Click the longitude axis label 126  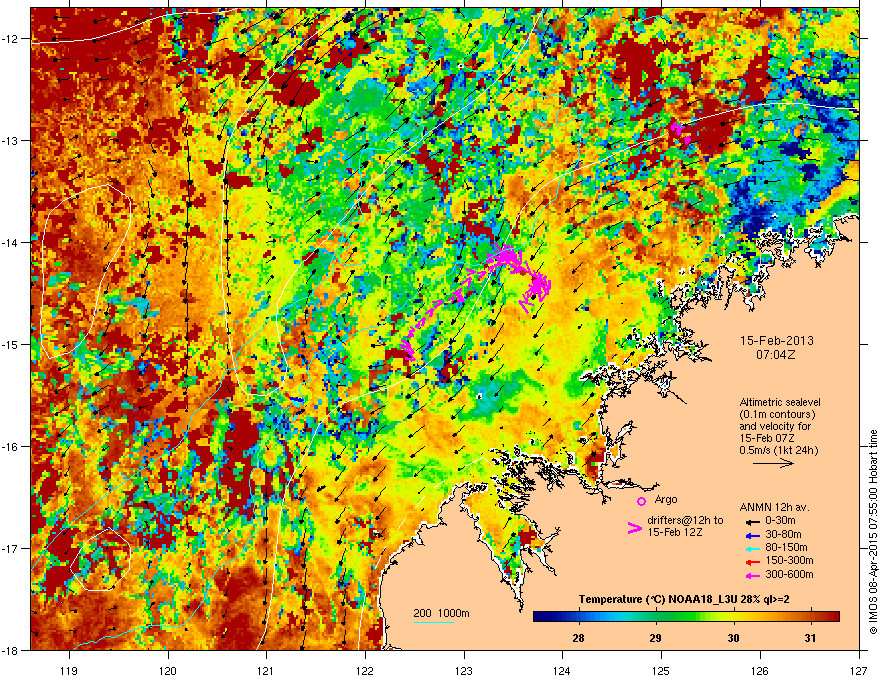click(x=760, y=670)
